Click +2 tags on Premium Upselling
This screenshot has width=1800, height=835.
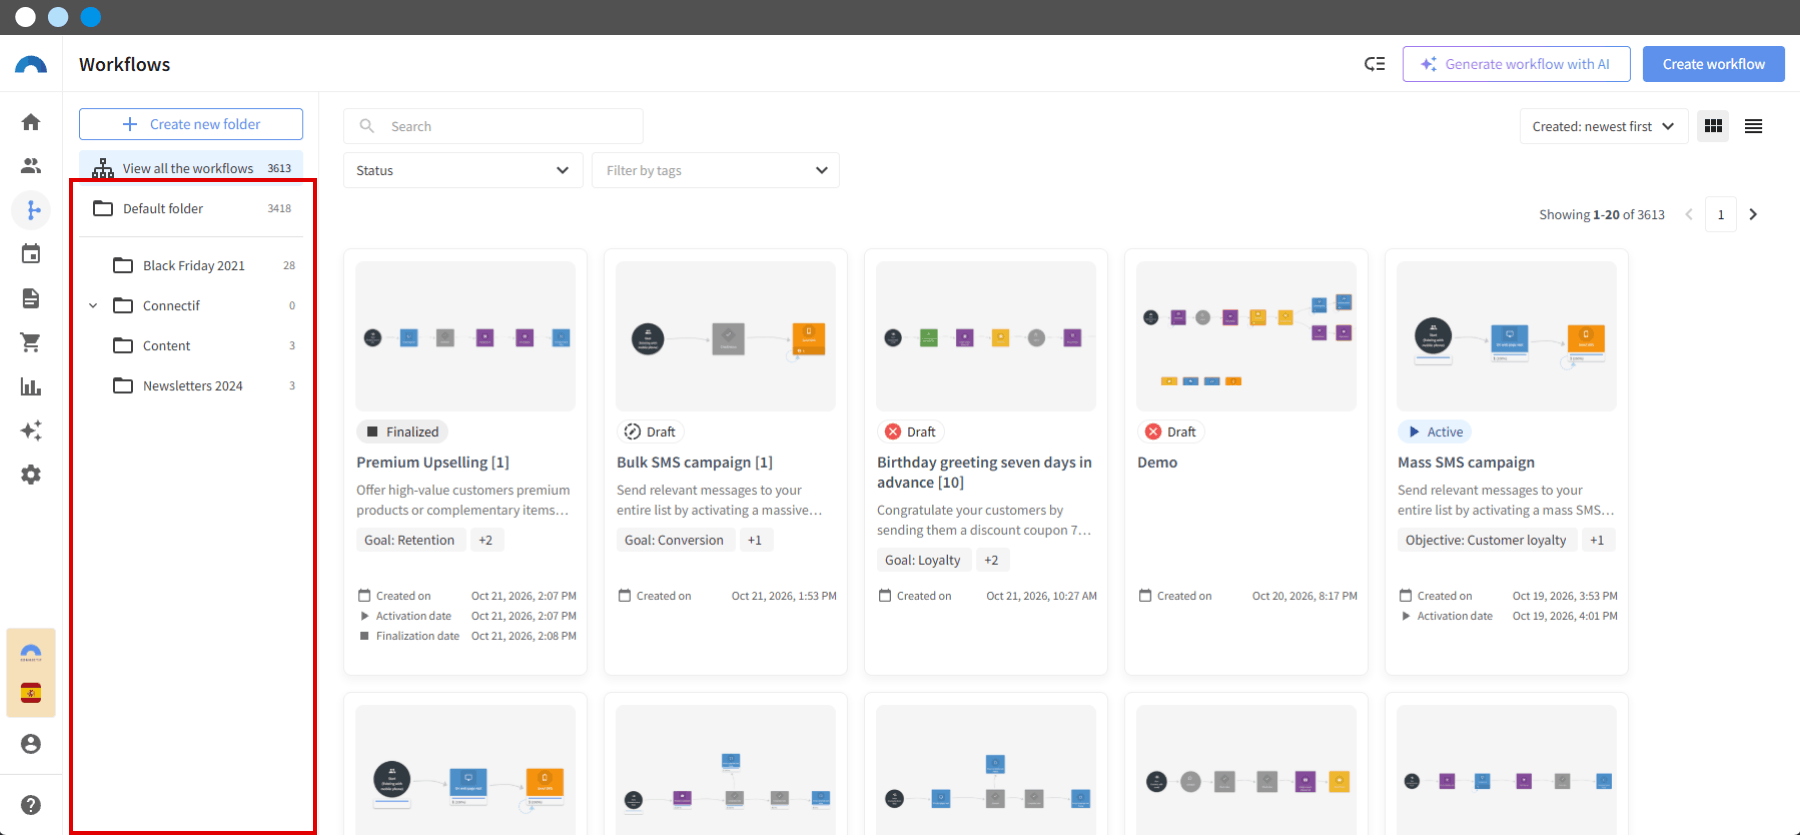click(485, 540)
